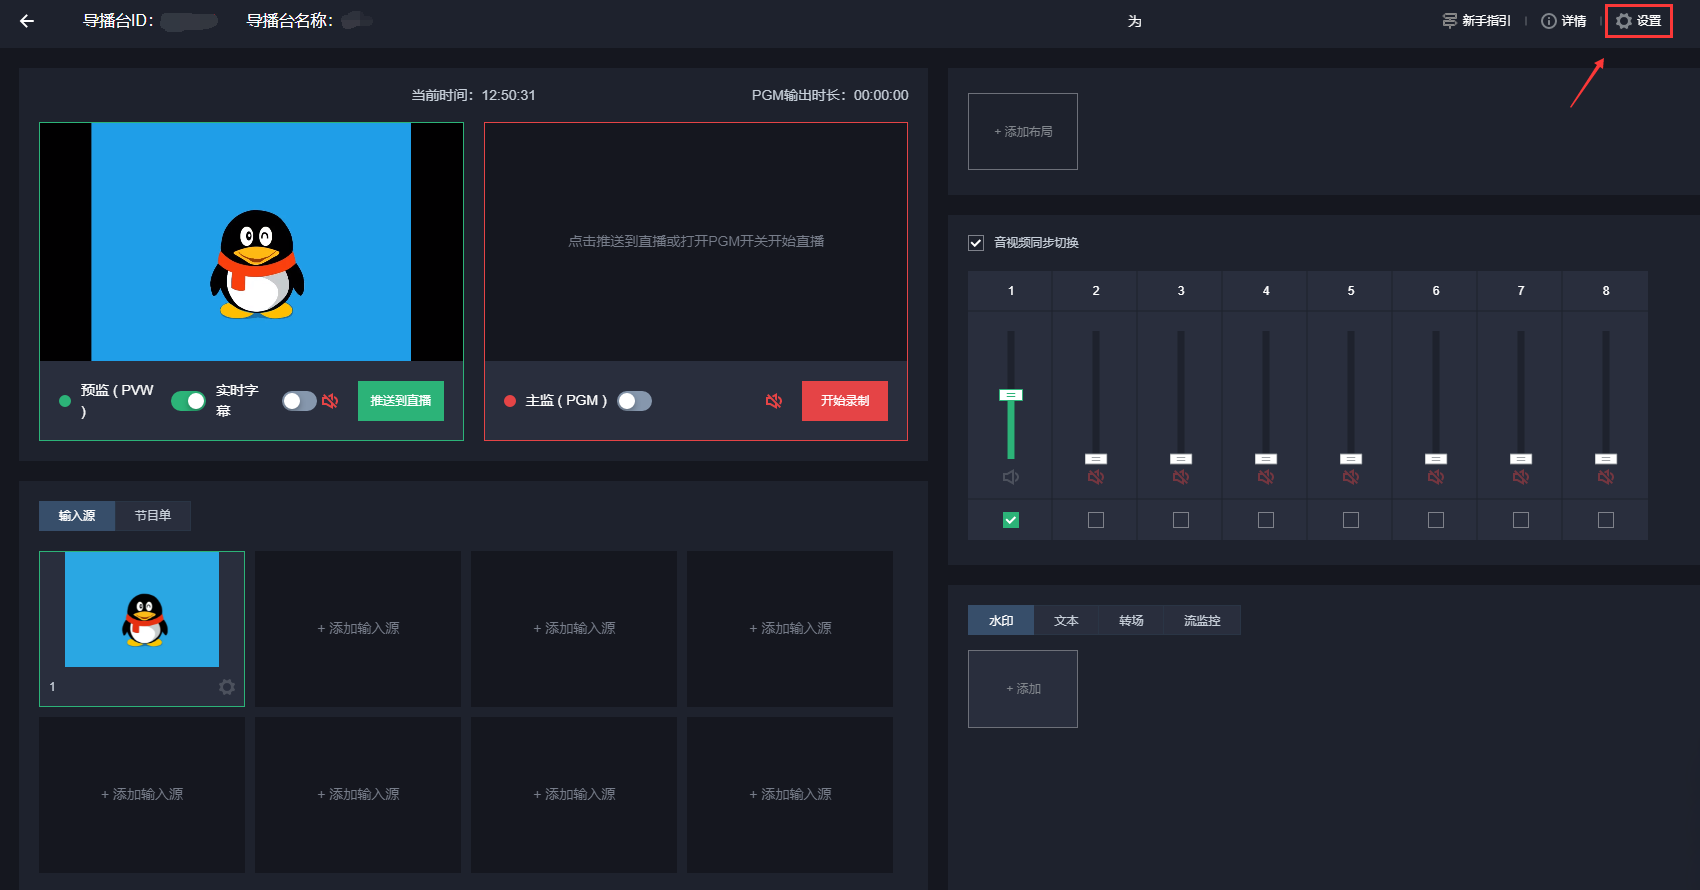Click the muted speaker icon in PVW preview

coord(330,401)
